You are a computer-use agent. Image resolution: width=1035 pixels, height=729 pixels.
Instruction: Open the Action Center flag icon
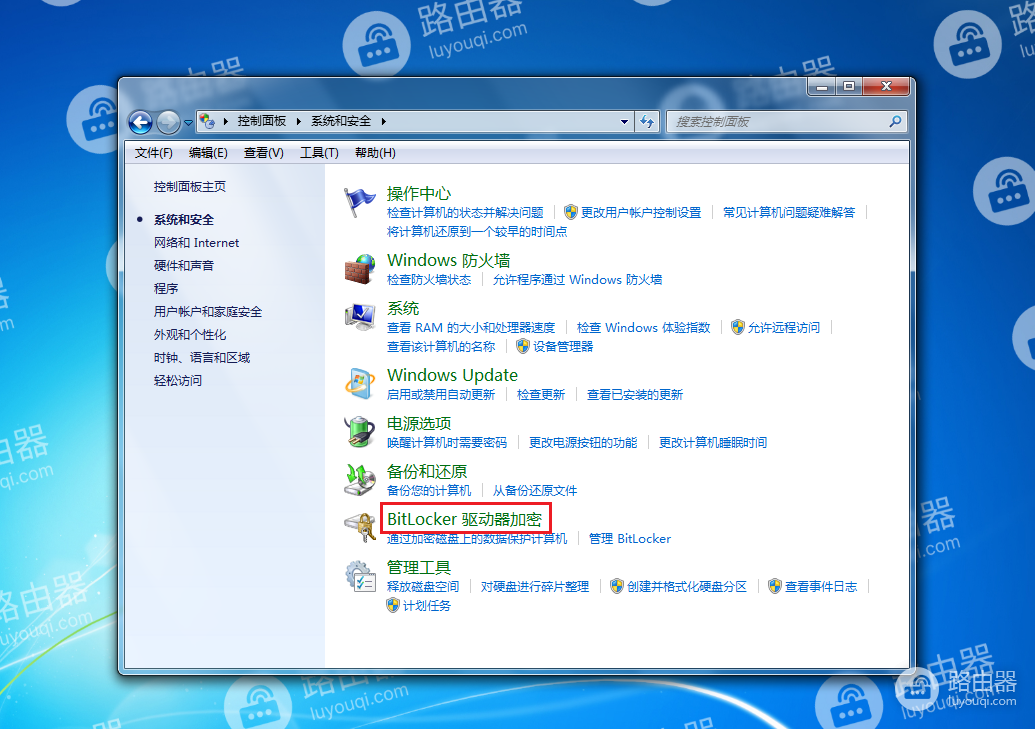tap(359, 203)
